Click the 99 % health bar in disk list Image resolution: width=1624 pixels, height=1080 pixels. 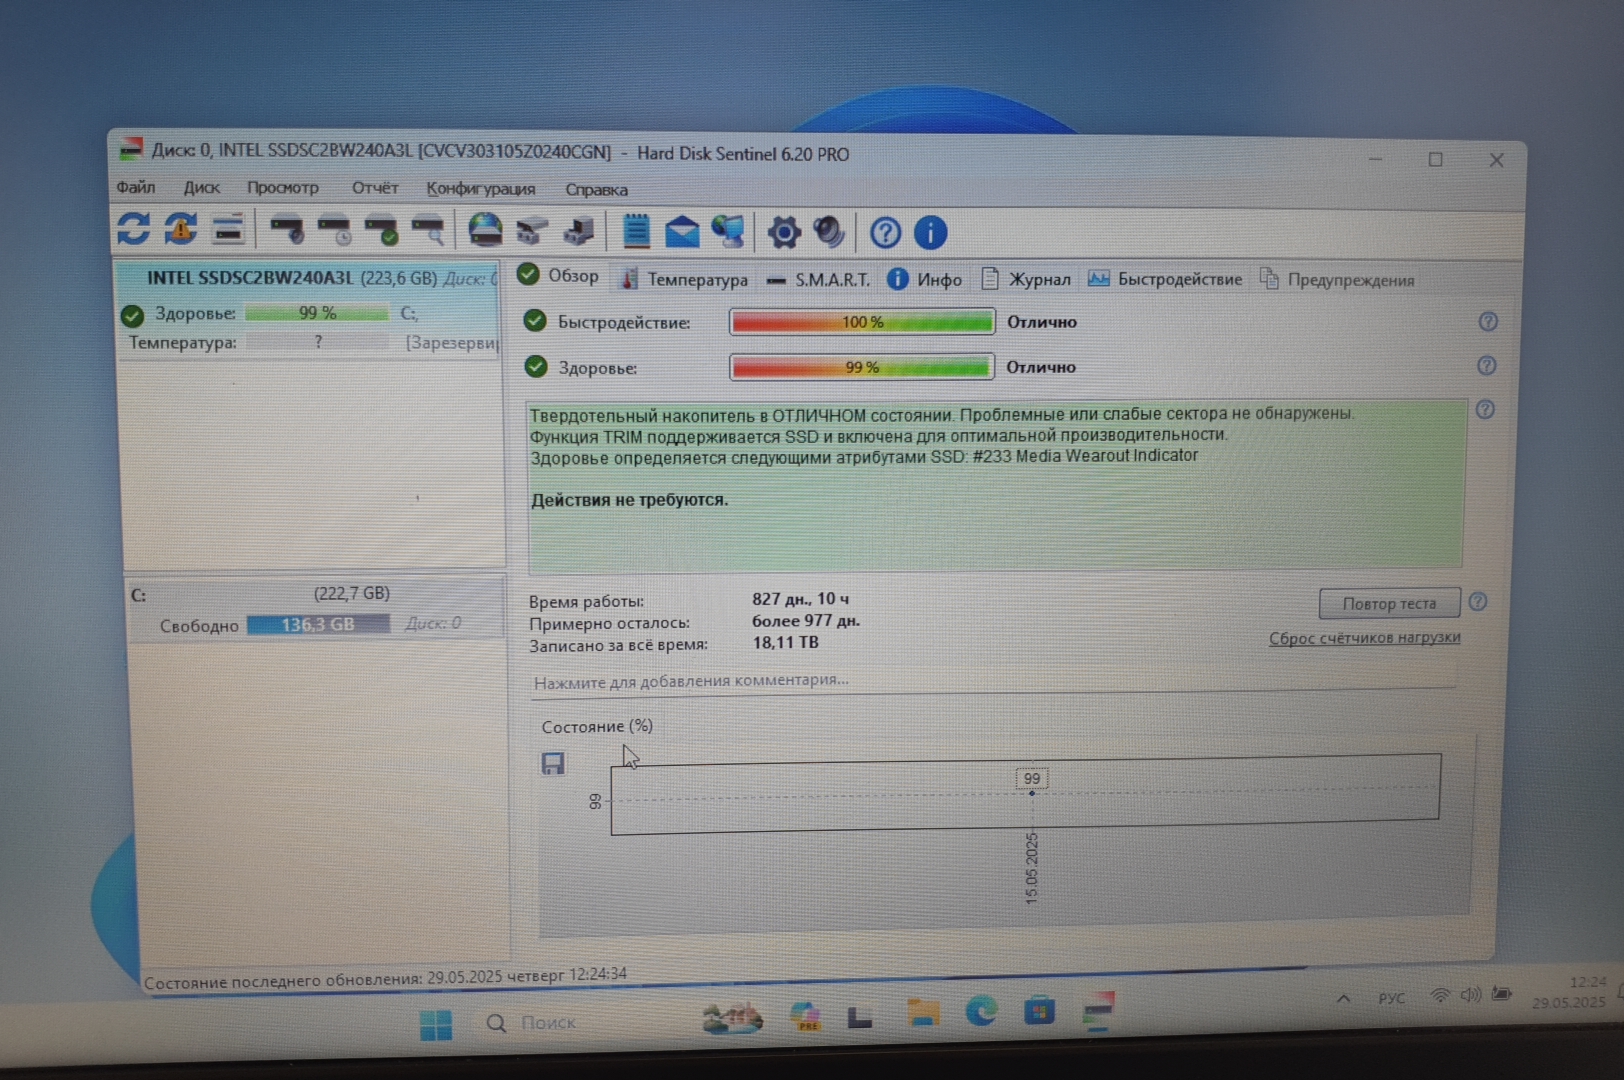coord(317,313)
